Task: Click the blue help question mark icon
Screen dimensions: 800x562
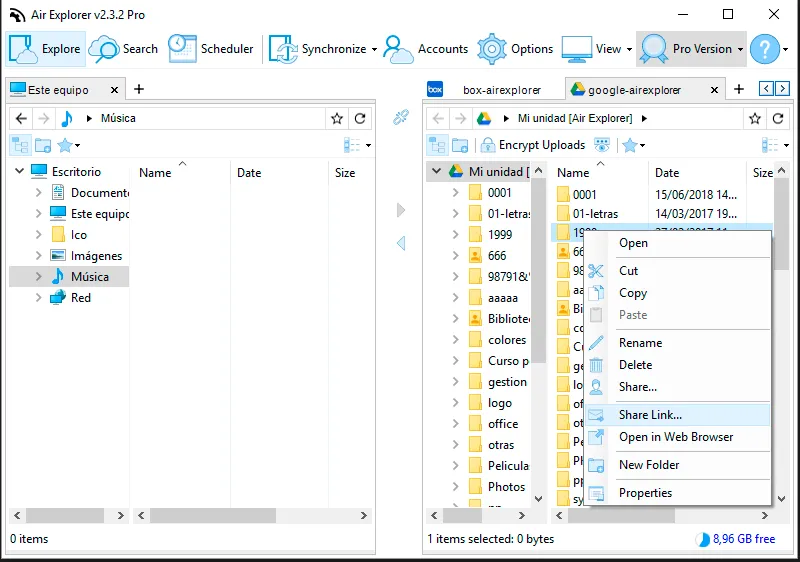Action: (x=765, y=49)
